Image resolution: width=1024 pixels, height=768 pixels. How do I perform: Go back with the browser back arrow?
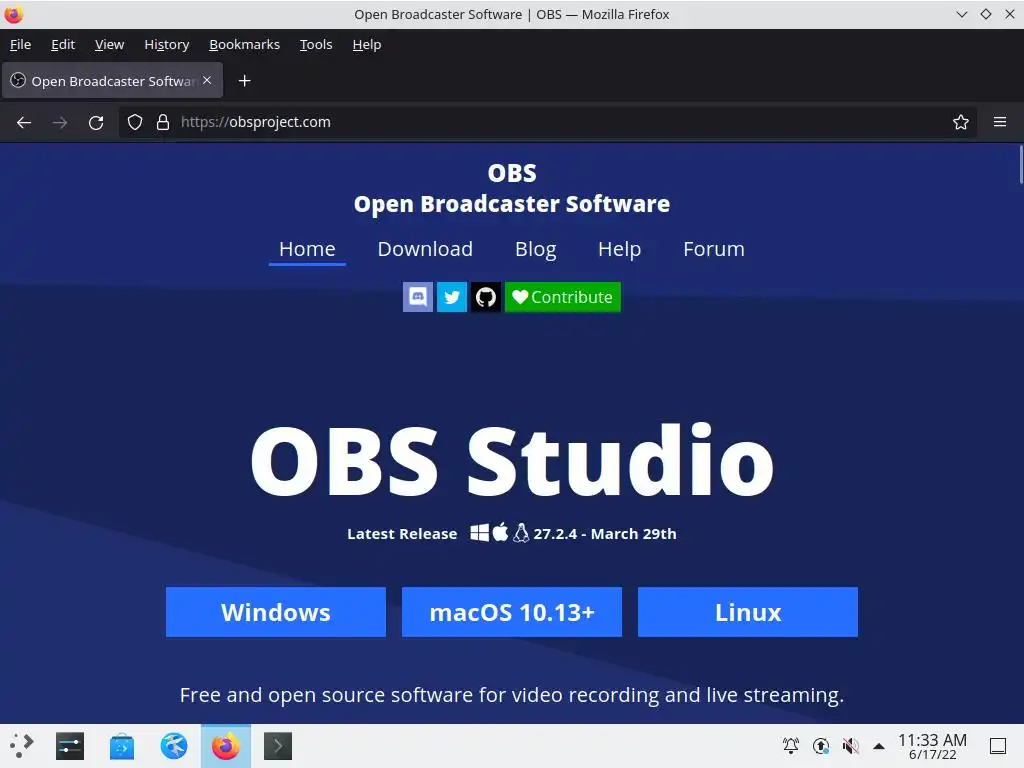pos(24,122)
